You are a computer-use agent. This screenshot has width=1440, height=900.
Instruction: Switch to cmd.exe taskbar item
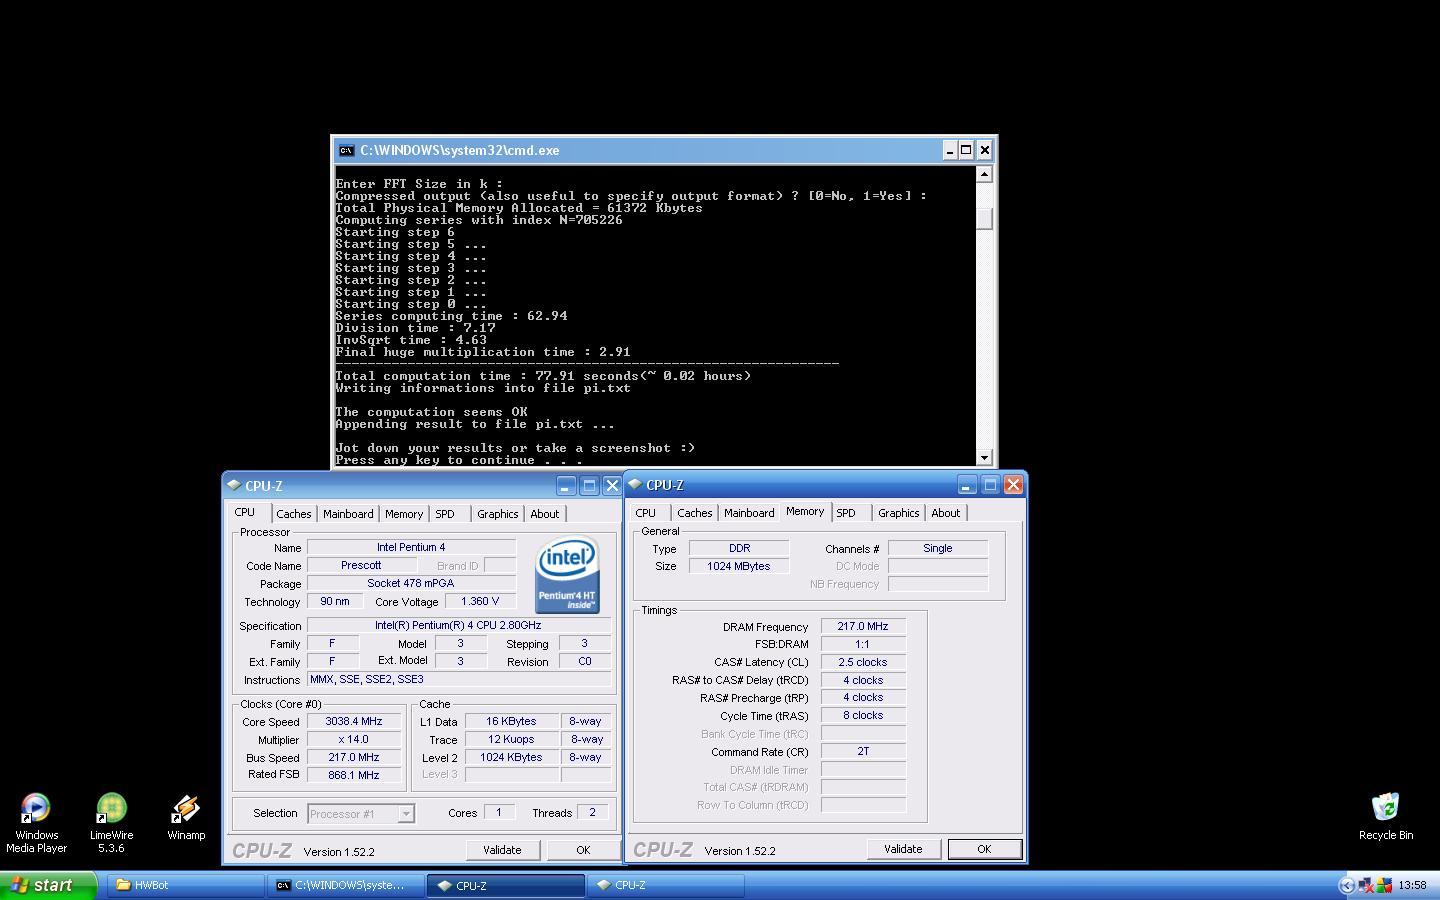(345, 885)
